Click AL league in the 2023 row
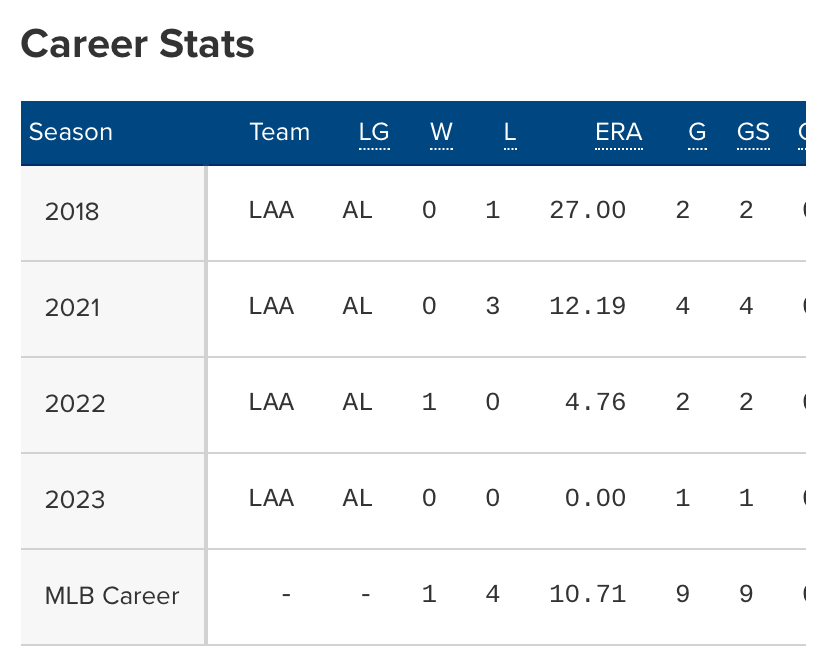The height and width of the screenshot is (655, 828). [x=357, y=498]
